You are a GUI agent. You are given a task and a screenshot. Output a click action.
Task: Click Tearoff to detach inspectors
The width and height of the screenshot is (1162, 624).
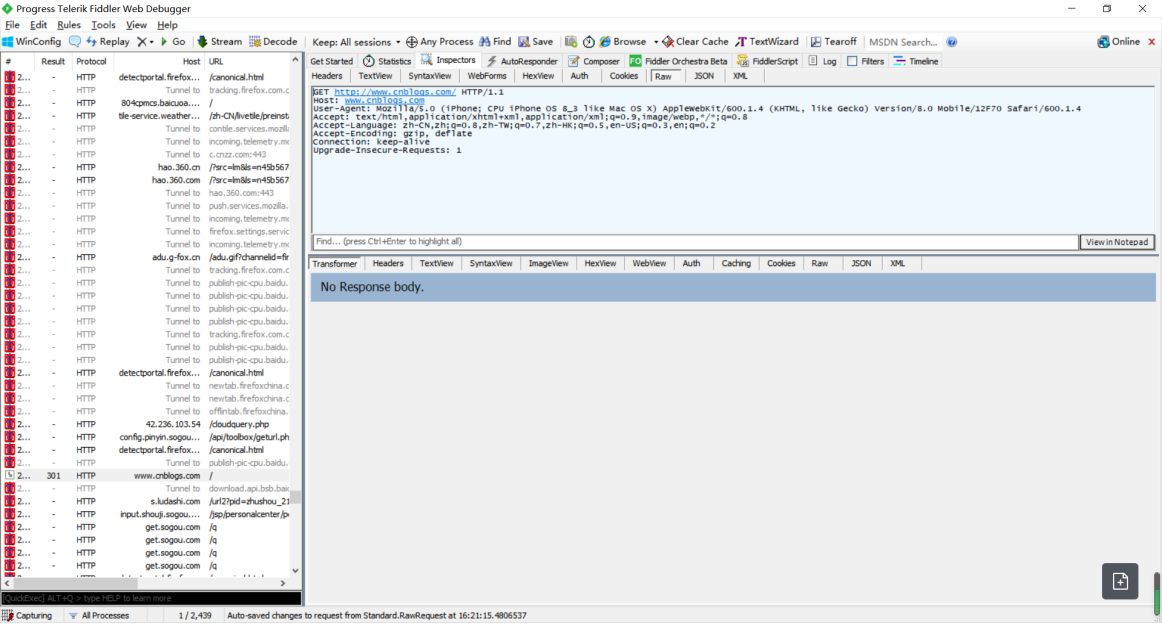point(833,42)
